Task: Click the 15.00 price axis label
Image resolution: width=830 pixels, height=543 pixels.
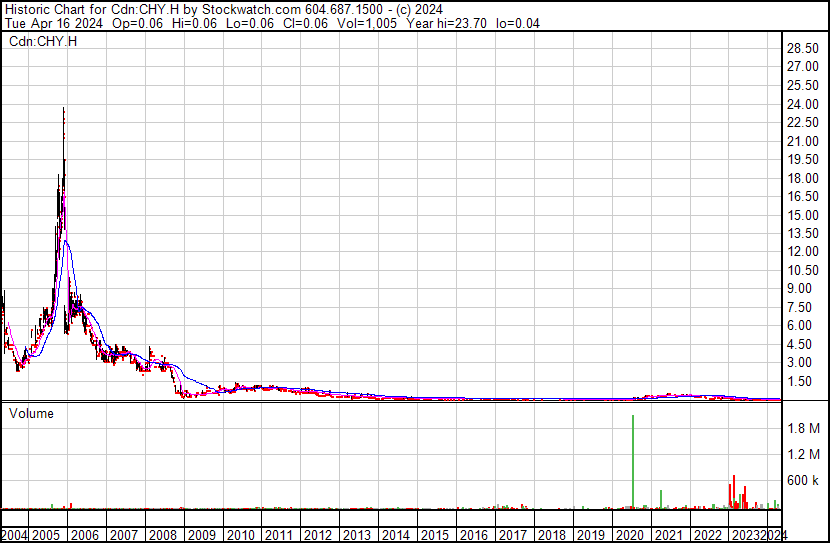Action: 803,215
